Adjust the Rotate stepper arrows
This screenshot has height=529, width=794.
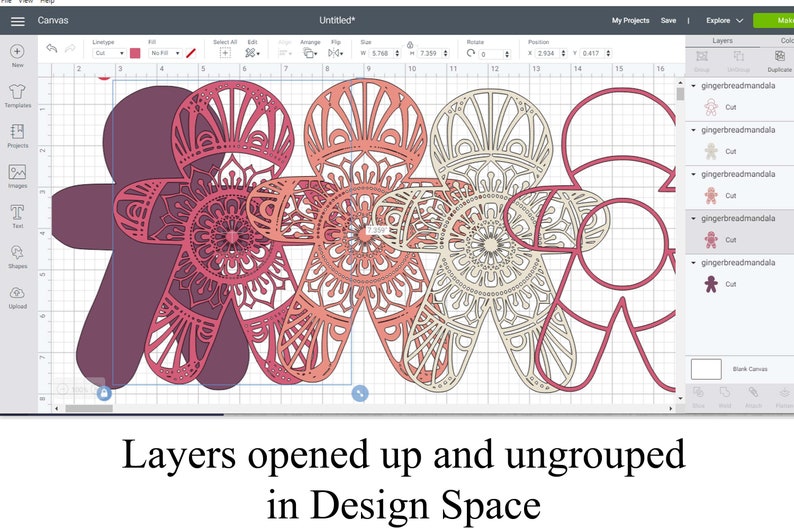pos(507,54)
